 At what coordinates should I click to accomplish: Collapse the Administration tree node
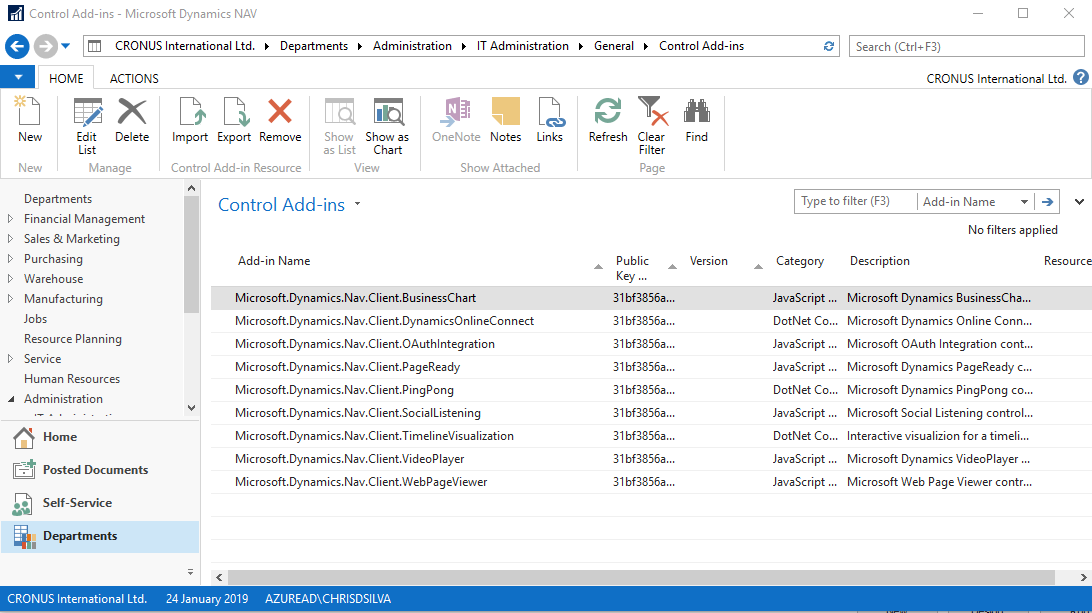[x=10, y=399]
